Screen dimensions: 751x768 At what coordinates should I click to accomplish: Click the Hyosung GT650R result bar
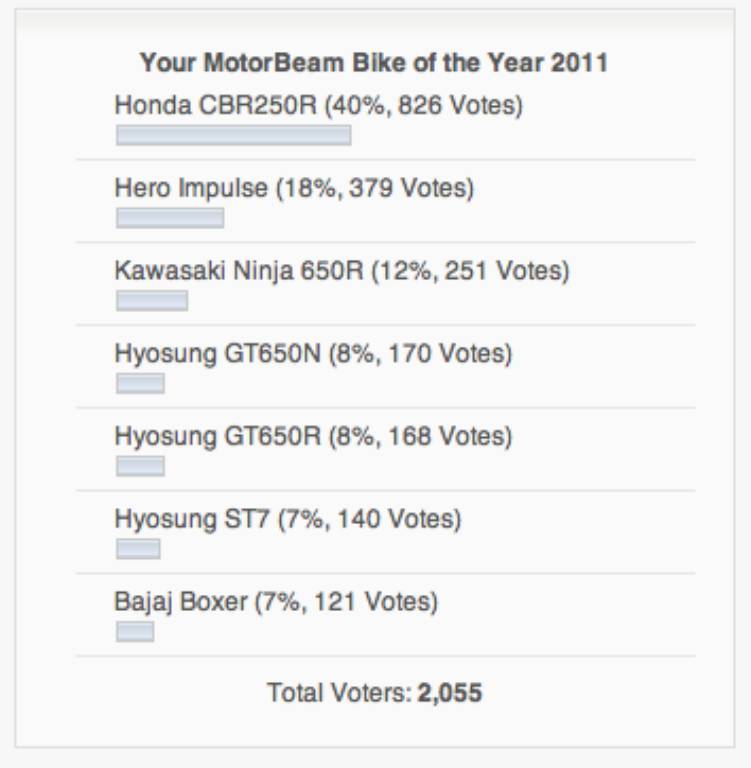point(140,466)
